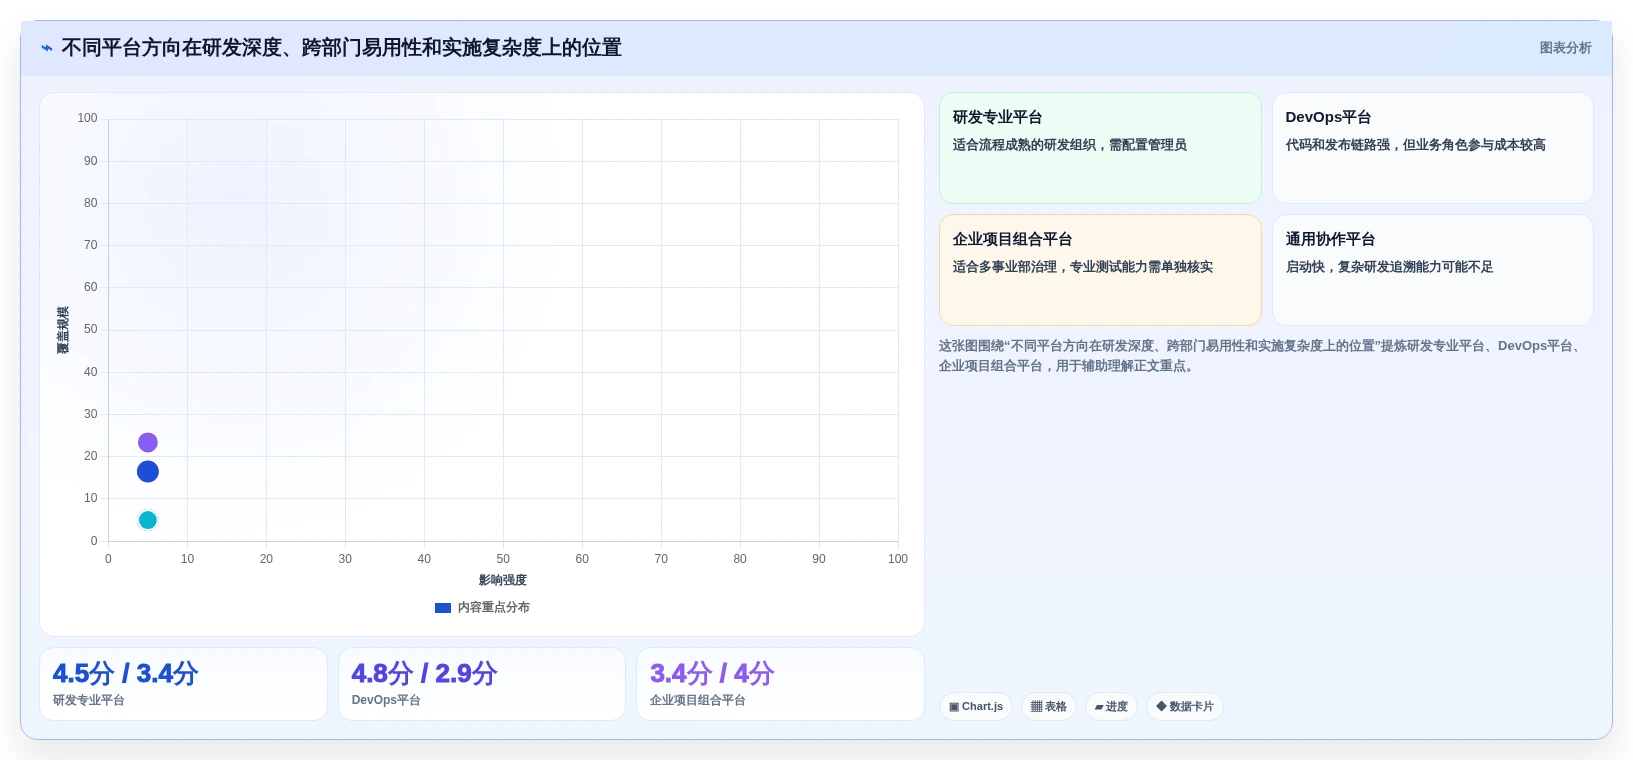Click the 图表分析 label in the header
Image resolution: width=1633 pixels, height=760 pixels.
(x=1565, y=48)
